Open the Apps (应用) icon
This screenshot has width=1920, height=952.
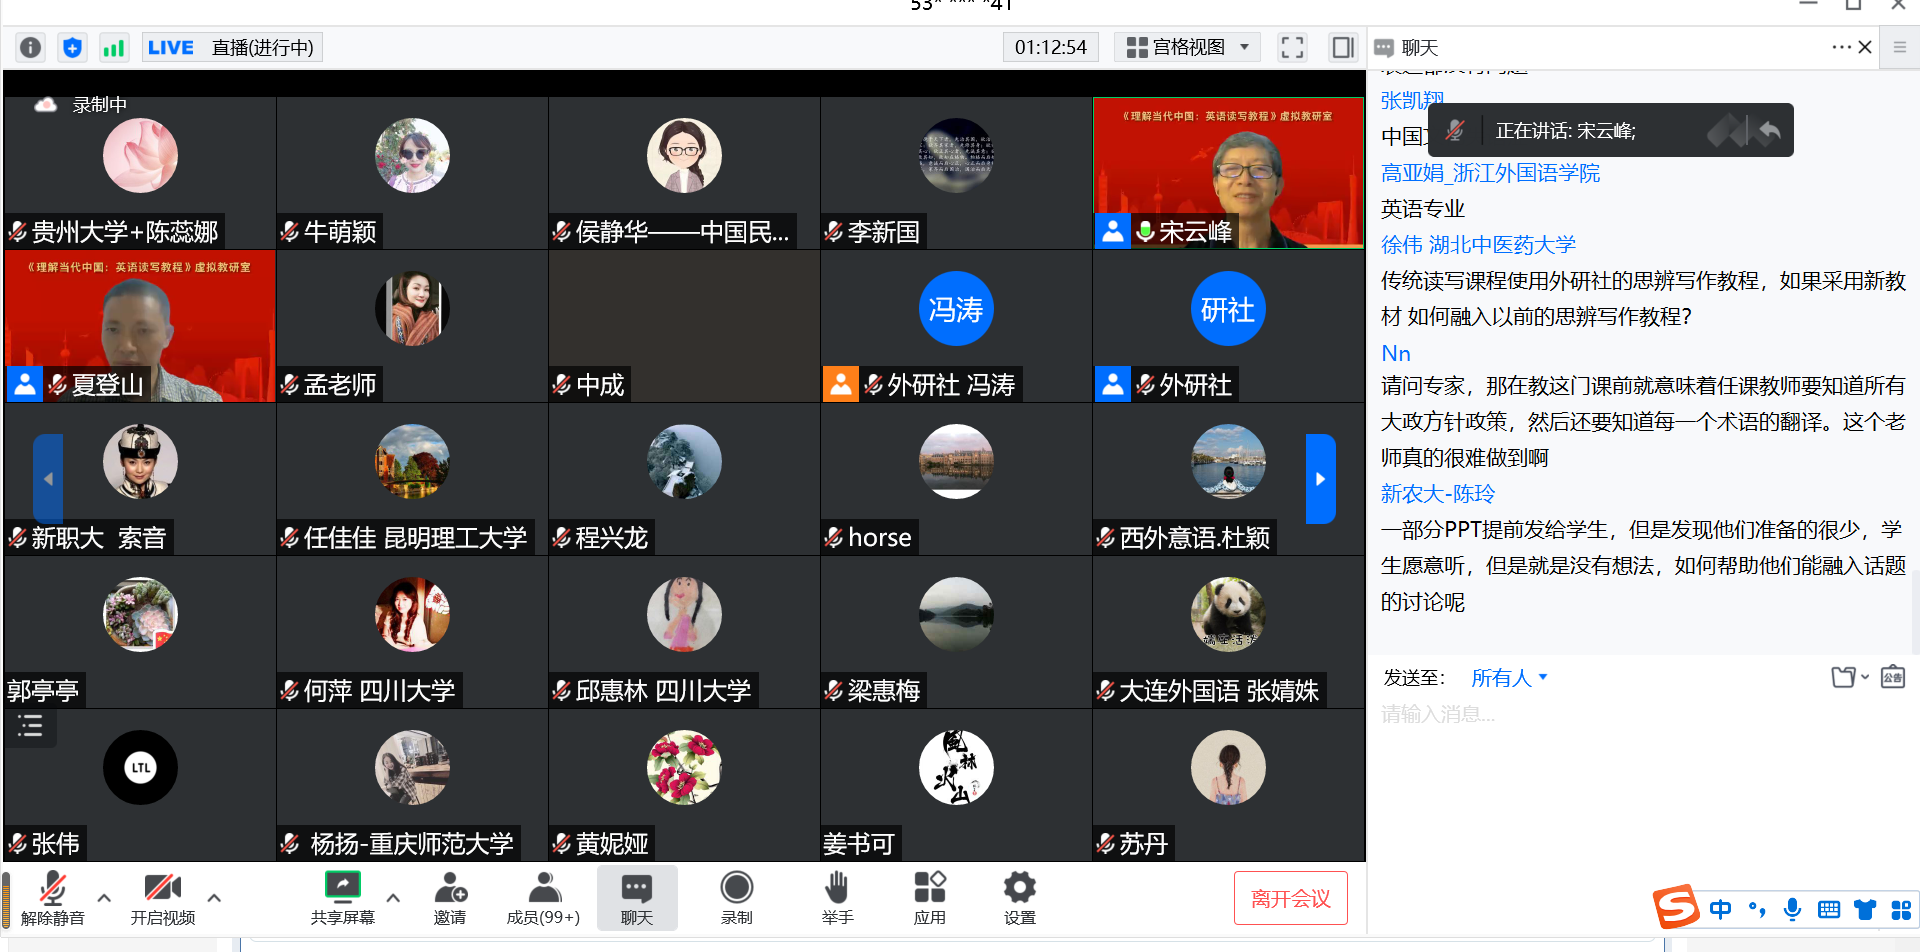point(929,897)
